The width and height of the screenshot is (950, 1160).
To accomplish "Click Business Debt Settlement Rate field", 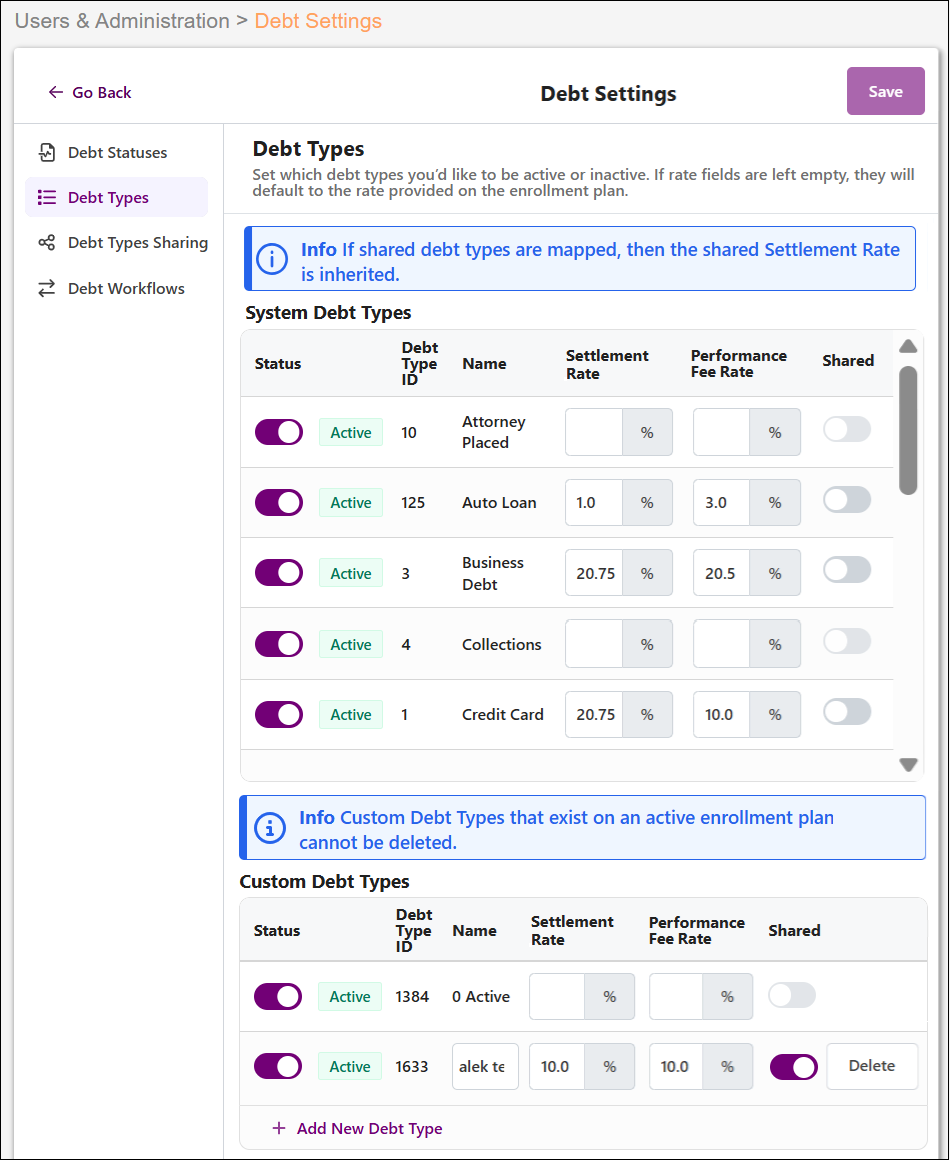I will 594,573.
